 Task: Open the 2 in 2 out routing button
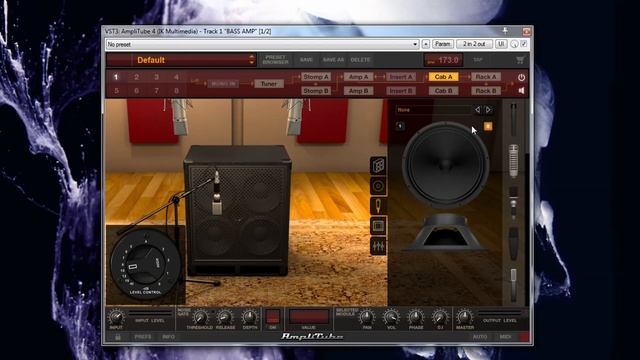click(x=474, y=44)
